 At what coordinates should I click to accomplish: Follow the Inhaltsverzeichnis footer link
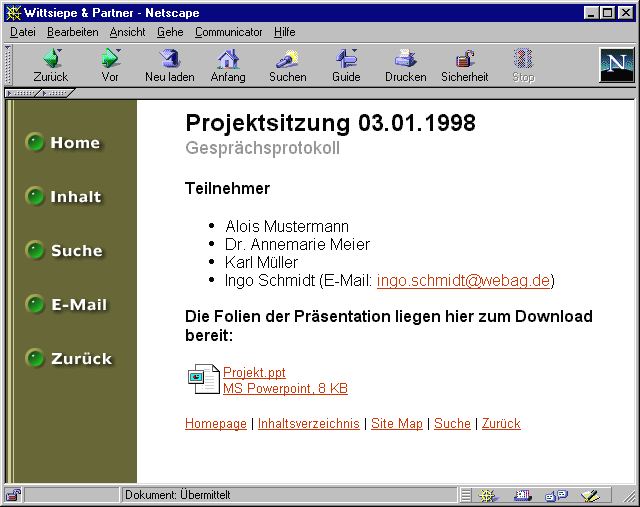pos(309,423)
